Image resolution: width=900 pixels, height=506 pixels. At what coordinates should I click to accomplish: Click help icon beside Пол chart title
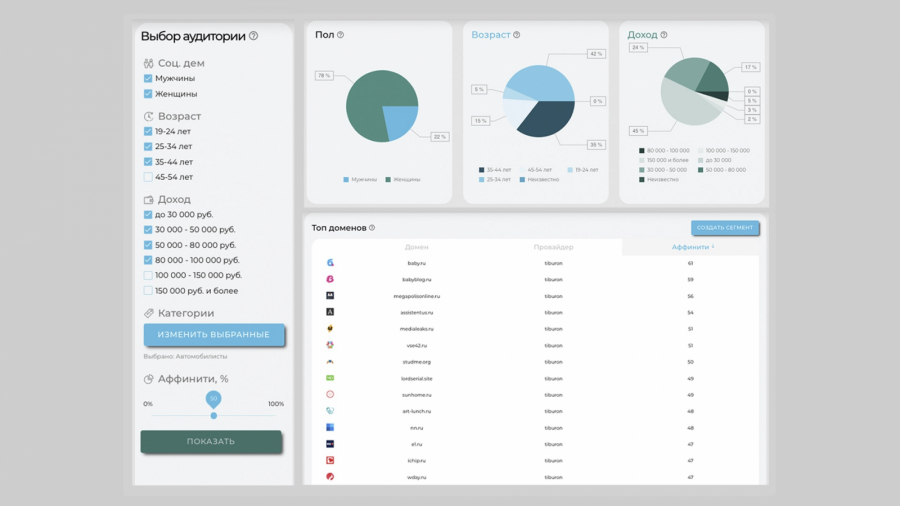point(340,35)
